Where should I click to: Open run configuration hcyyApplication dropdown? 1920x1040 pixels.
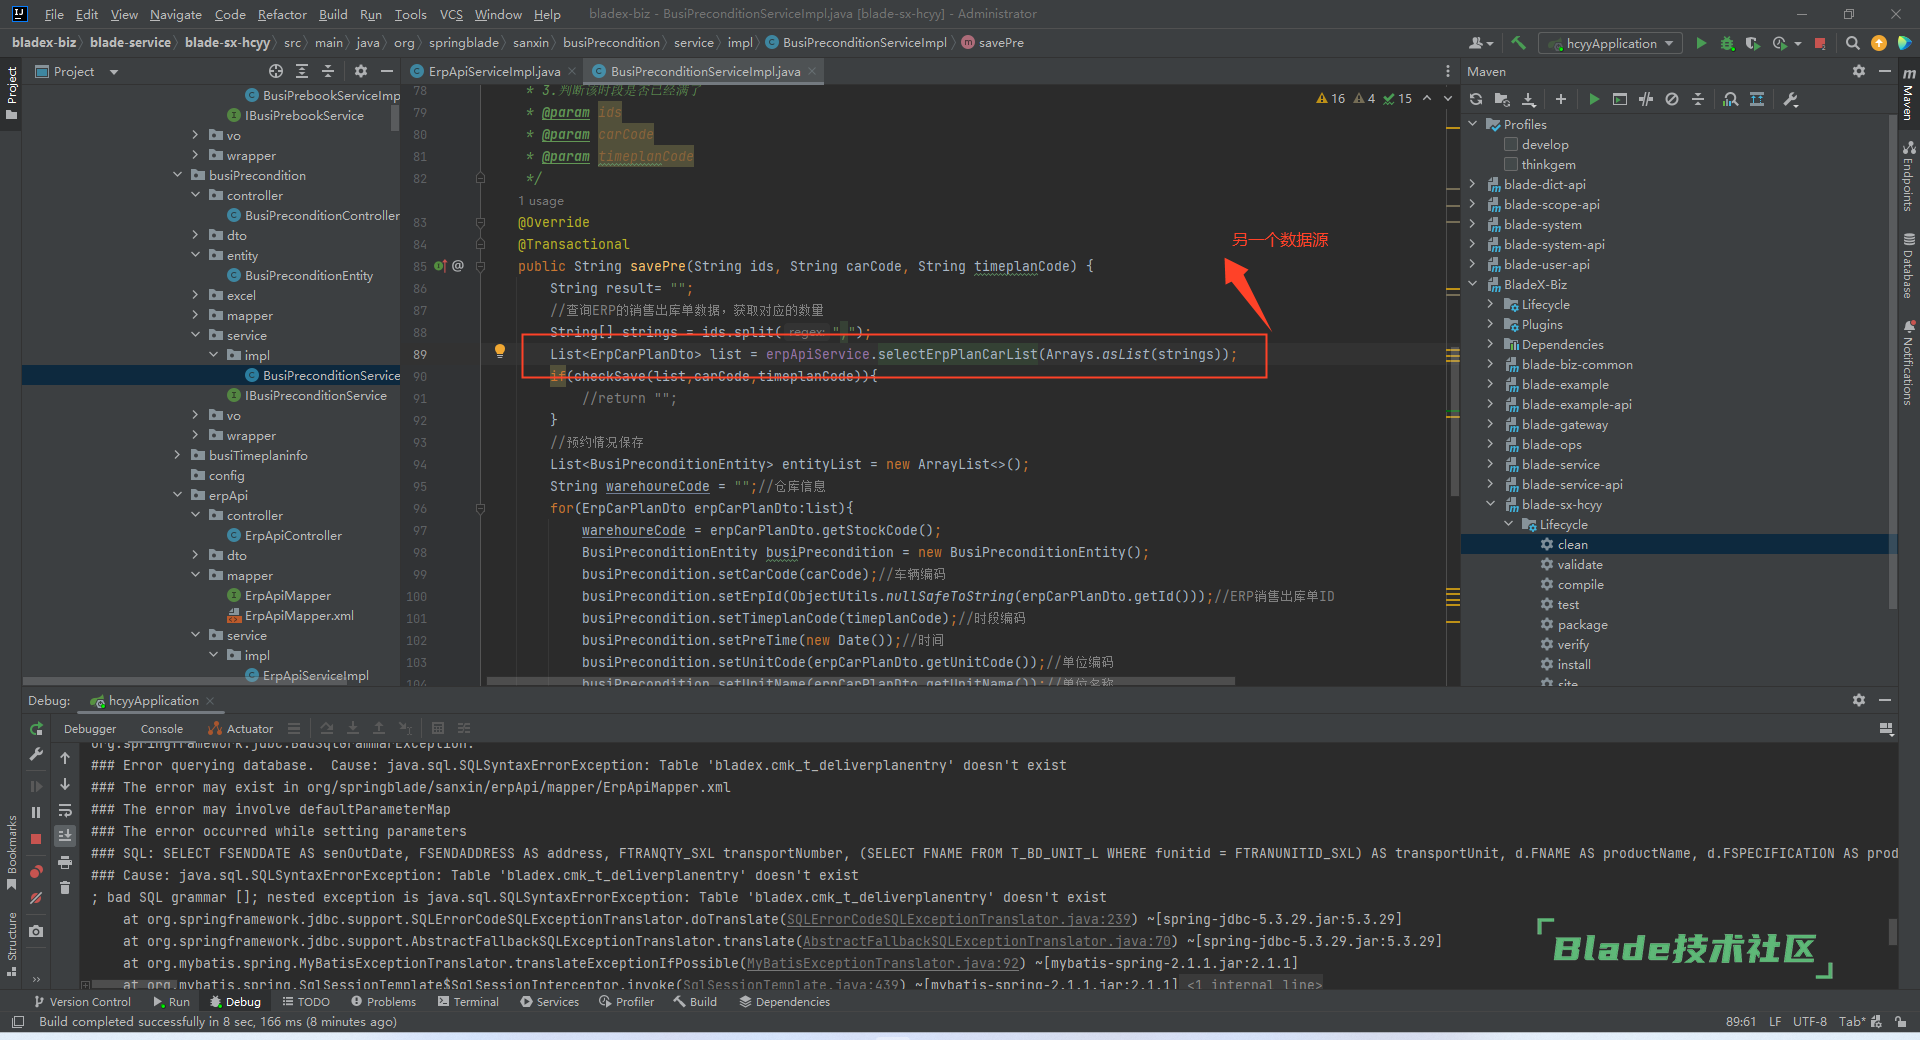(x=1611, y=43)
